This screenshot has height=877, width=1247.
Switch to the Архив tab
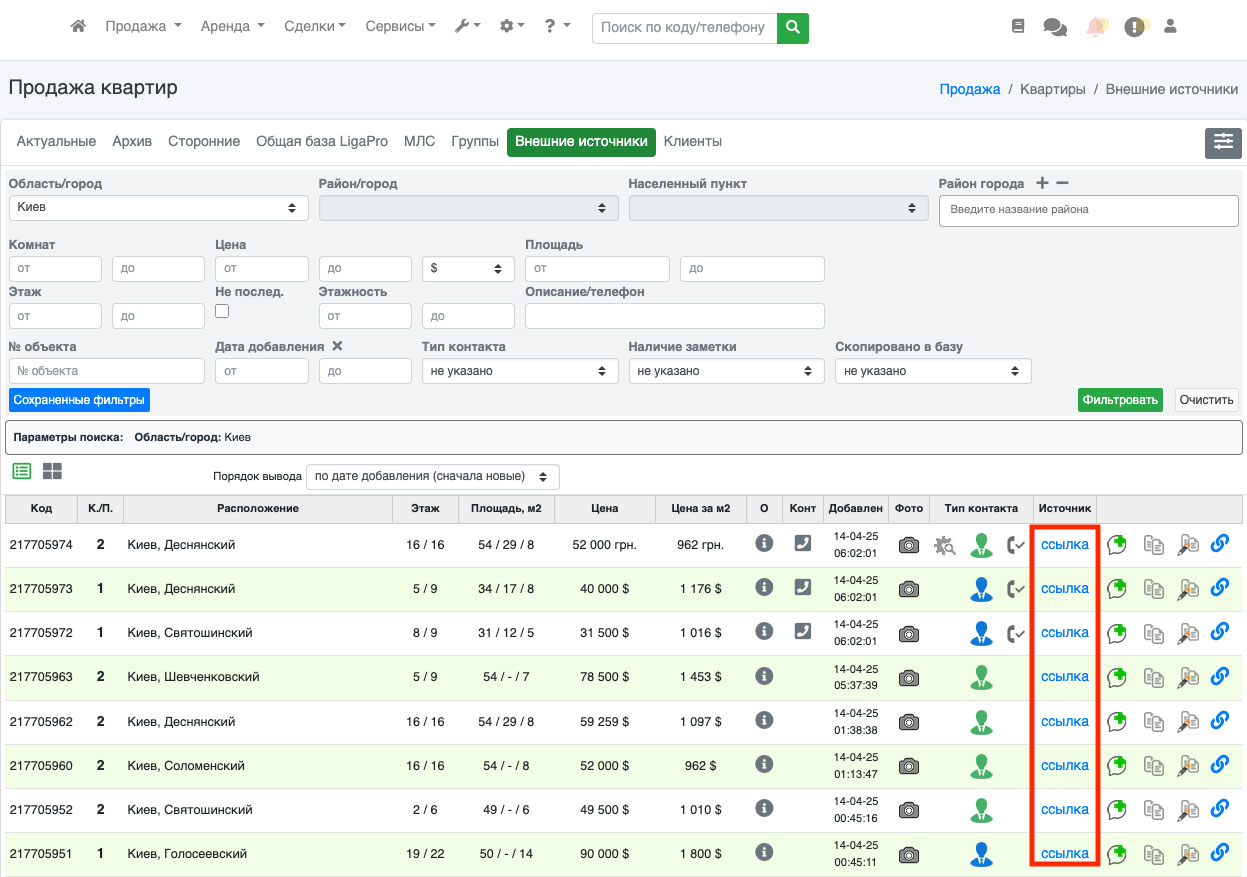point(132,142)
